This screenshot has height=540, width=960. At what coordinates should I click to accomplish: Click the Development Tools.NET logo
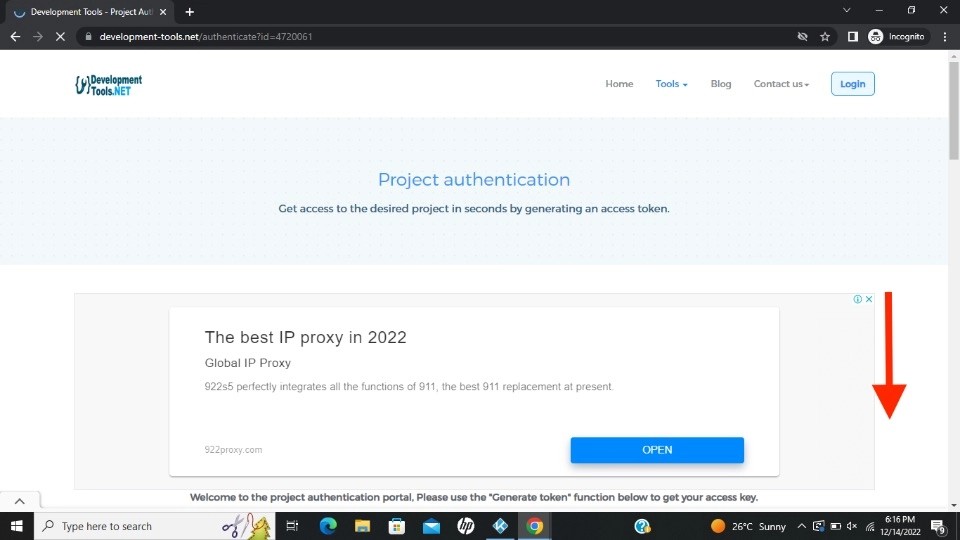click(x=108, y=84)
